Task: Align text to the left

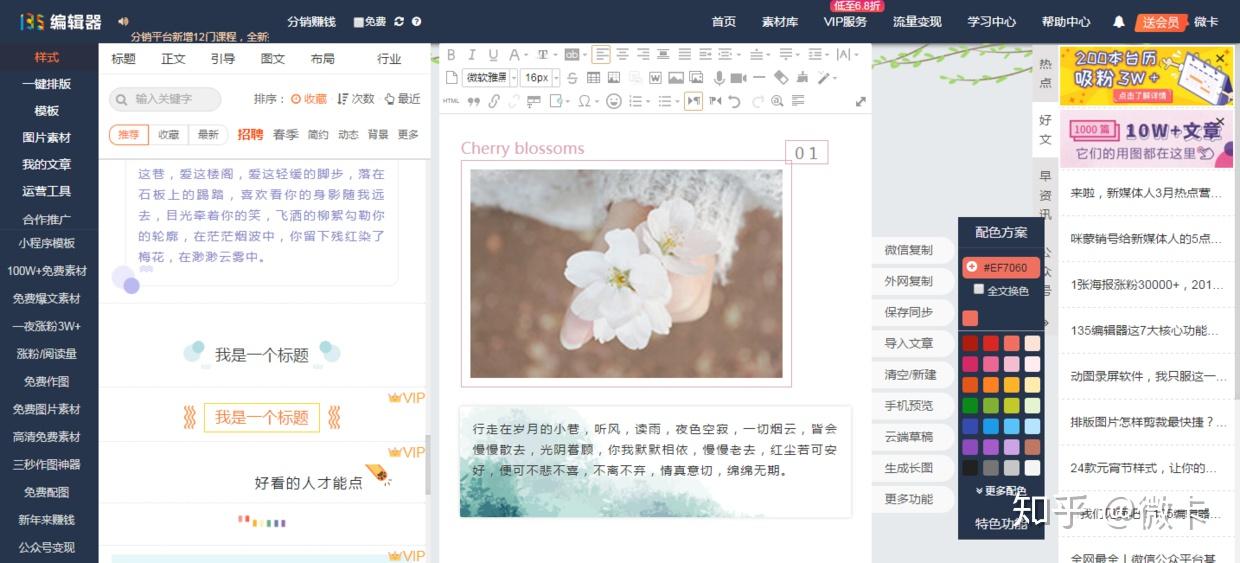Action: (601, 55)
